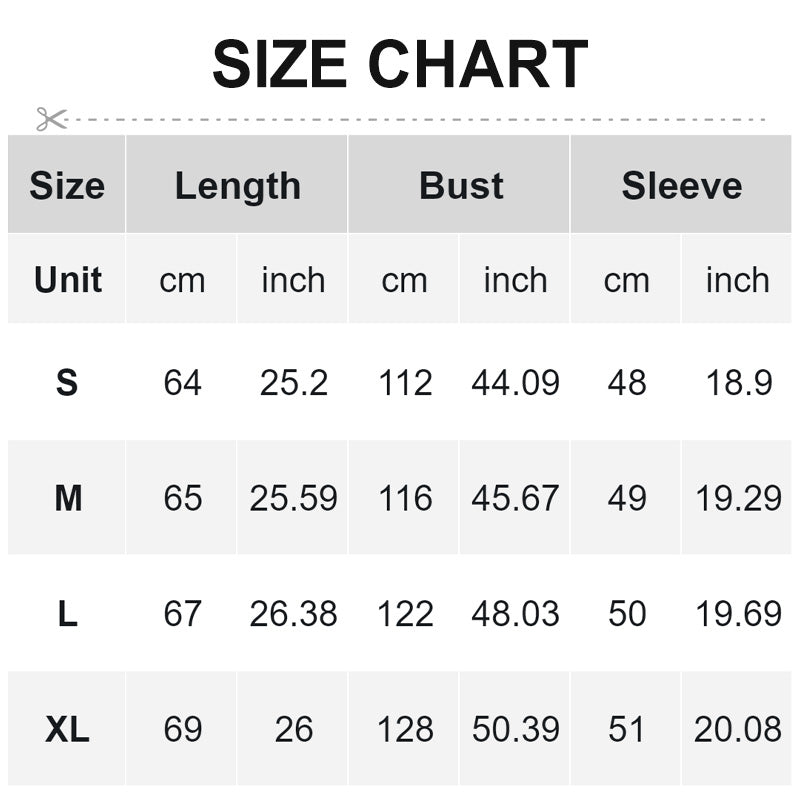Screen dimensions: 800x800
Task: Click the 18.9 sleeve inch value
Action: click(738, 383)
